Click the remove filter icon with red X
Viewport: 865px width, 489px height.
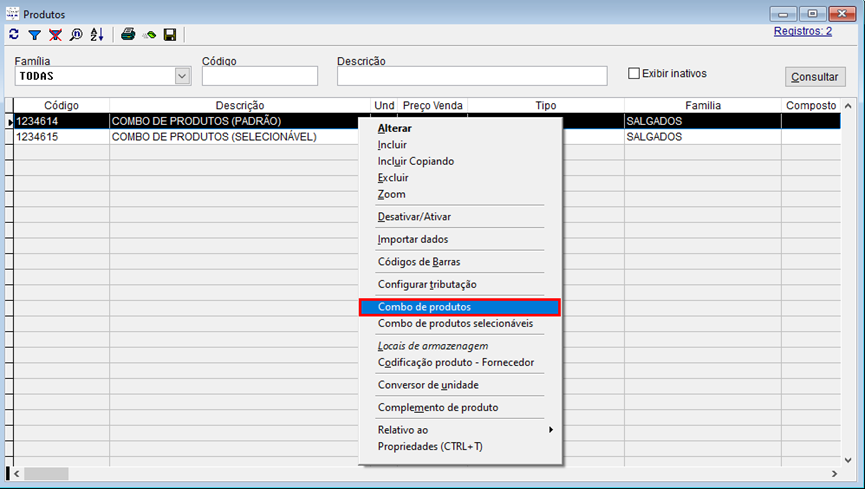coord(55,35)
